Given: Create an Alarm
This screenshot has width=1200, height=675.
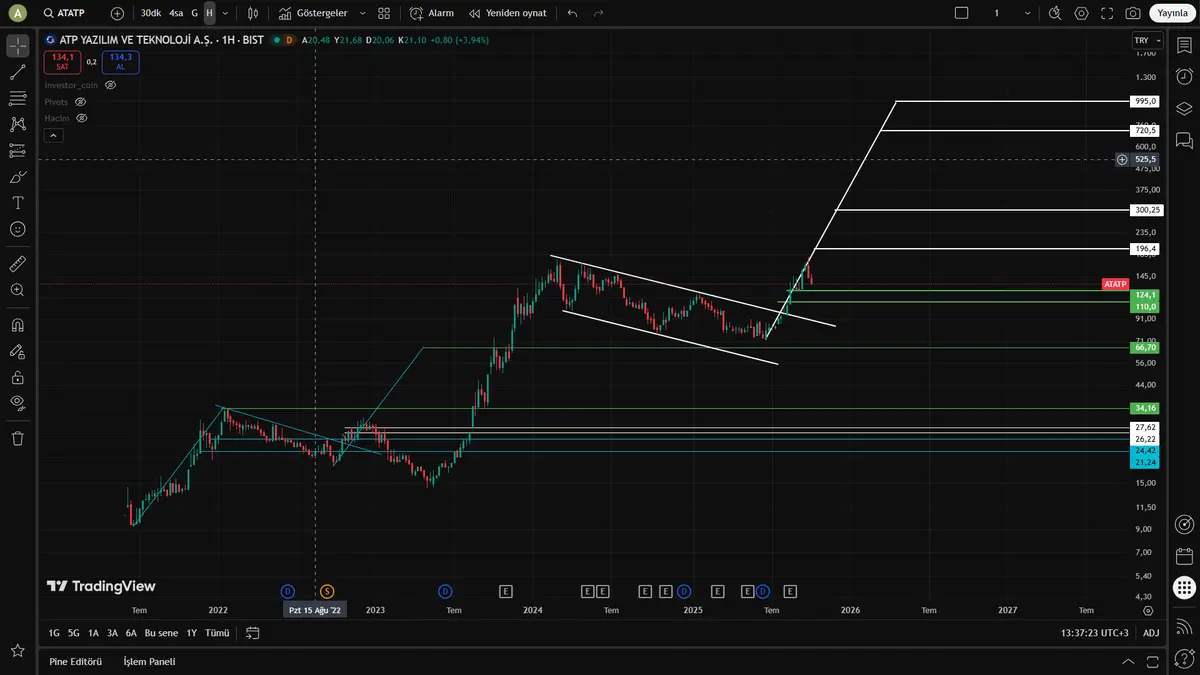Looking at the screenshot, I should [432, 13].
